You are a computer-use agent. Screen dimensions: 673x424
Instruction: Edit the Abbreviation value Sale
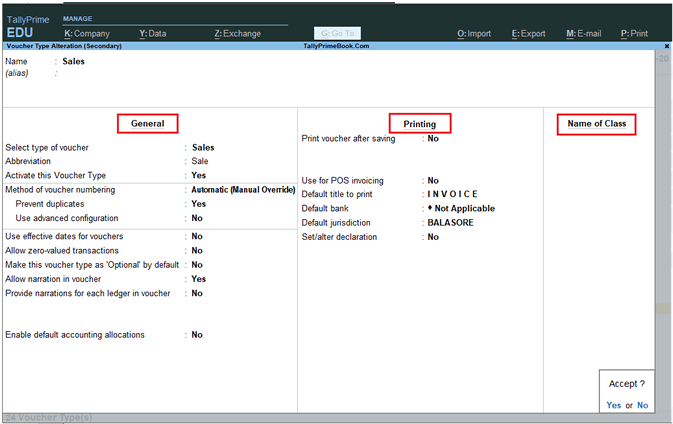200,161
